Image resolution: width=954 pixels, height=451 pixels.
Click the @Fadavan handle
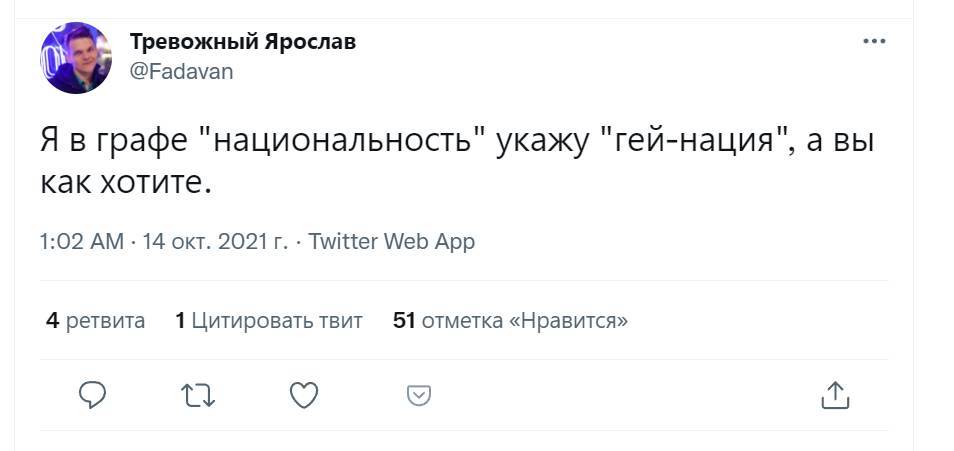coord(181,72)
